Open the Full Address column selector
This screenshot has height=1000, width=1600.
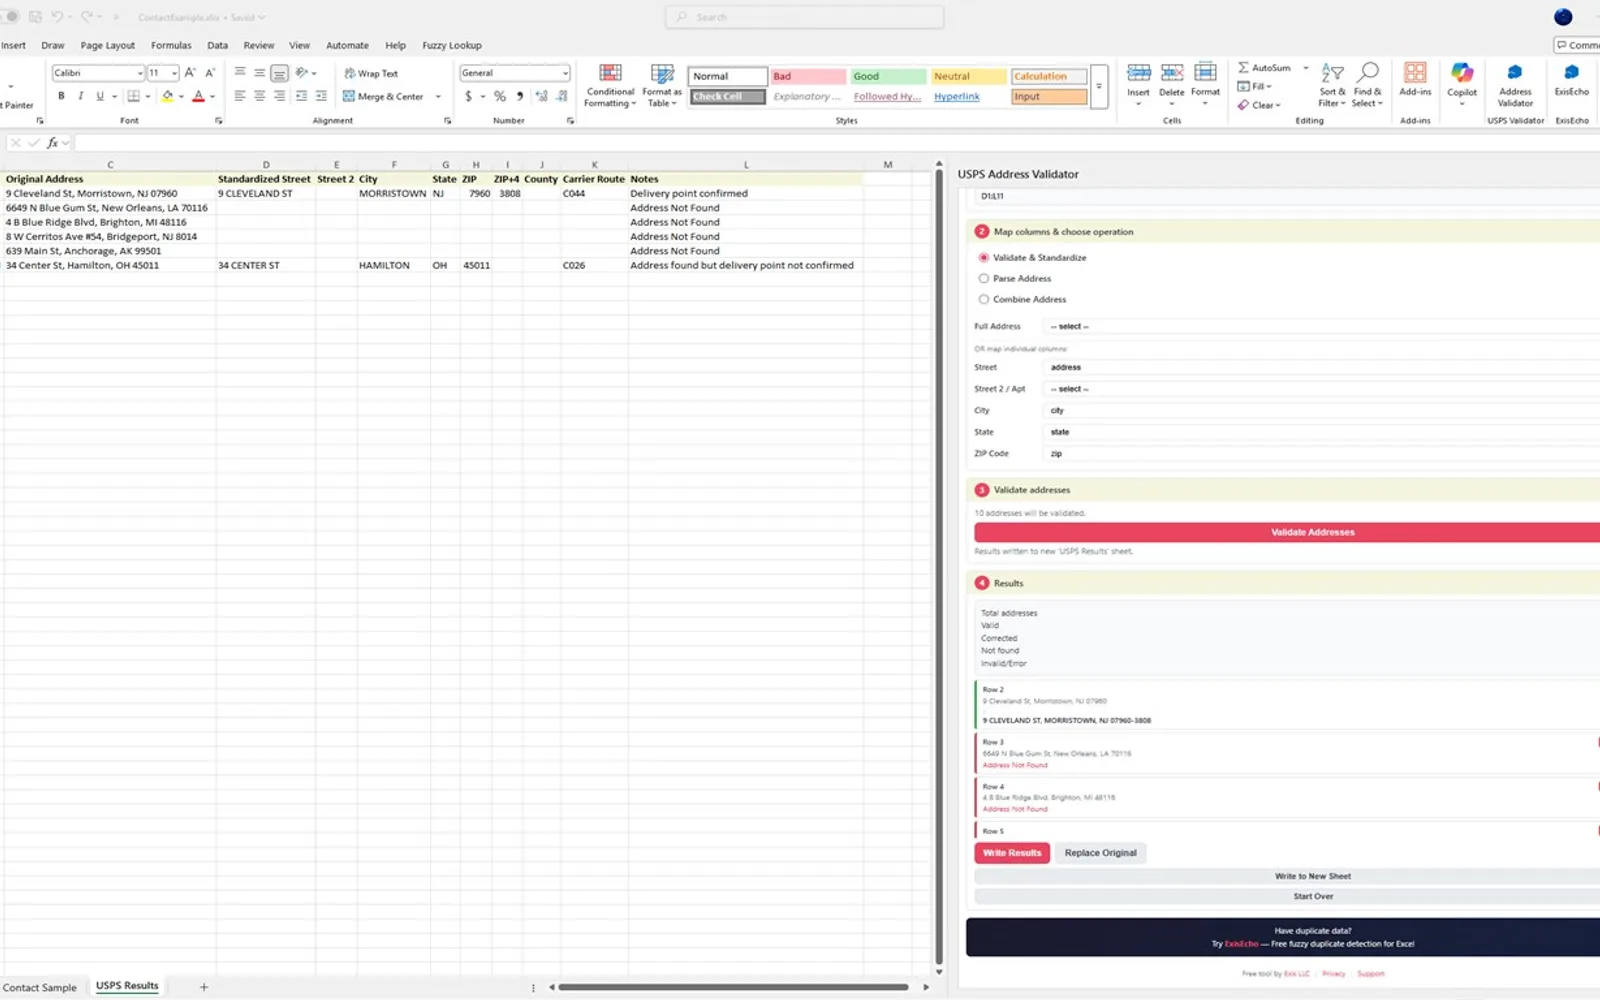[x=1320, y=327]
